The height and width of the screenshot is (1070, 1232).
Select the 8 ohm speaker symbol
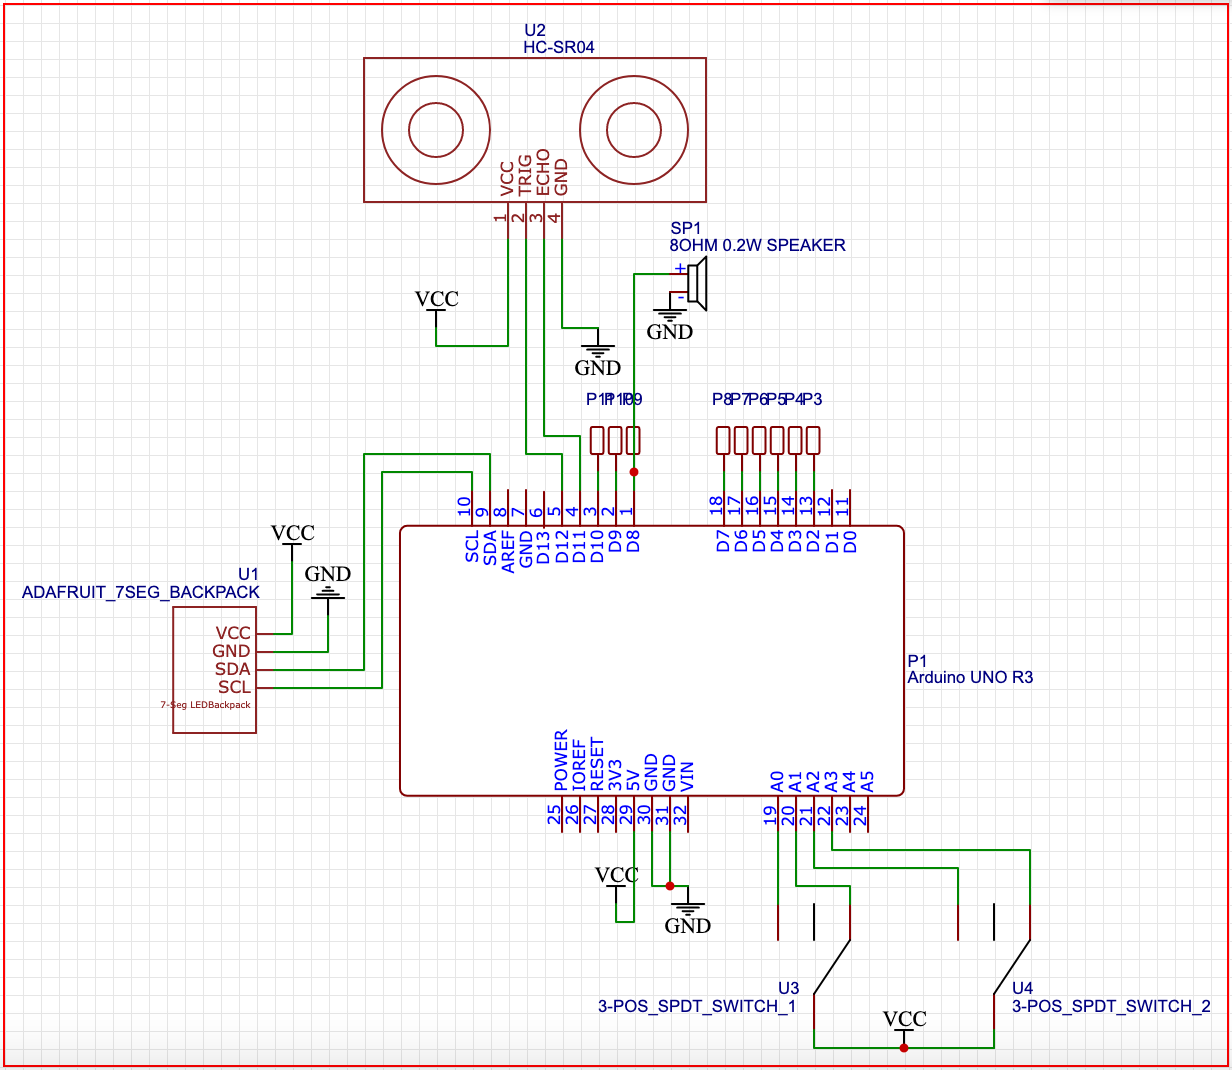698,283
